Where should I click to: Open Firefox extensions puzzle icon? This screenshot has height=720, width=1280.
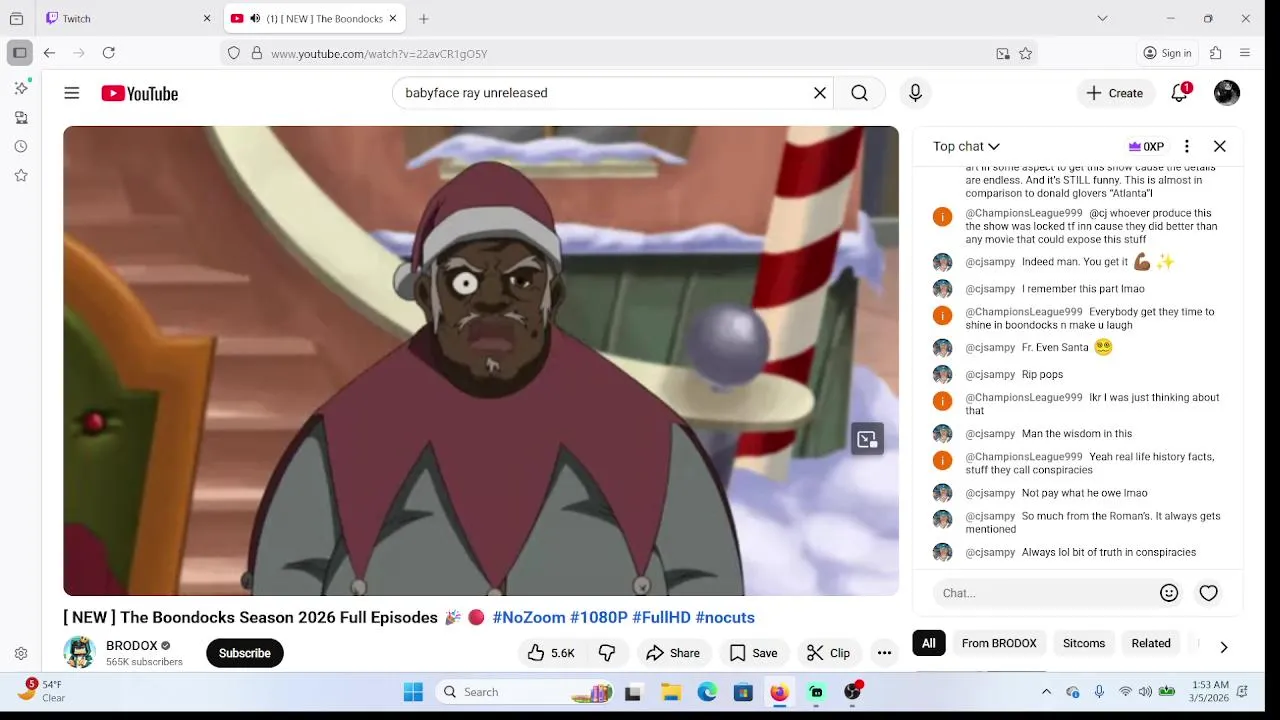coord(1216,53)
